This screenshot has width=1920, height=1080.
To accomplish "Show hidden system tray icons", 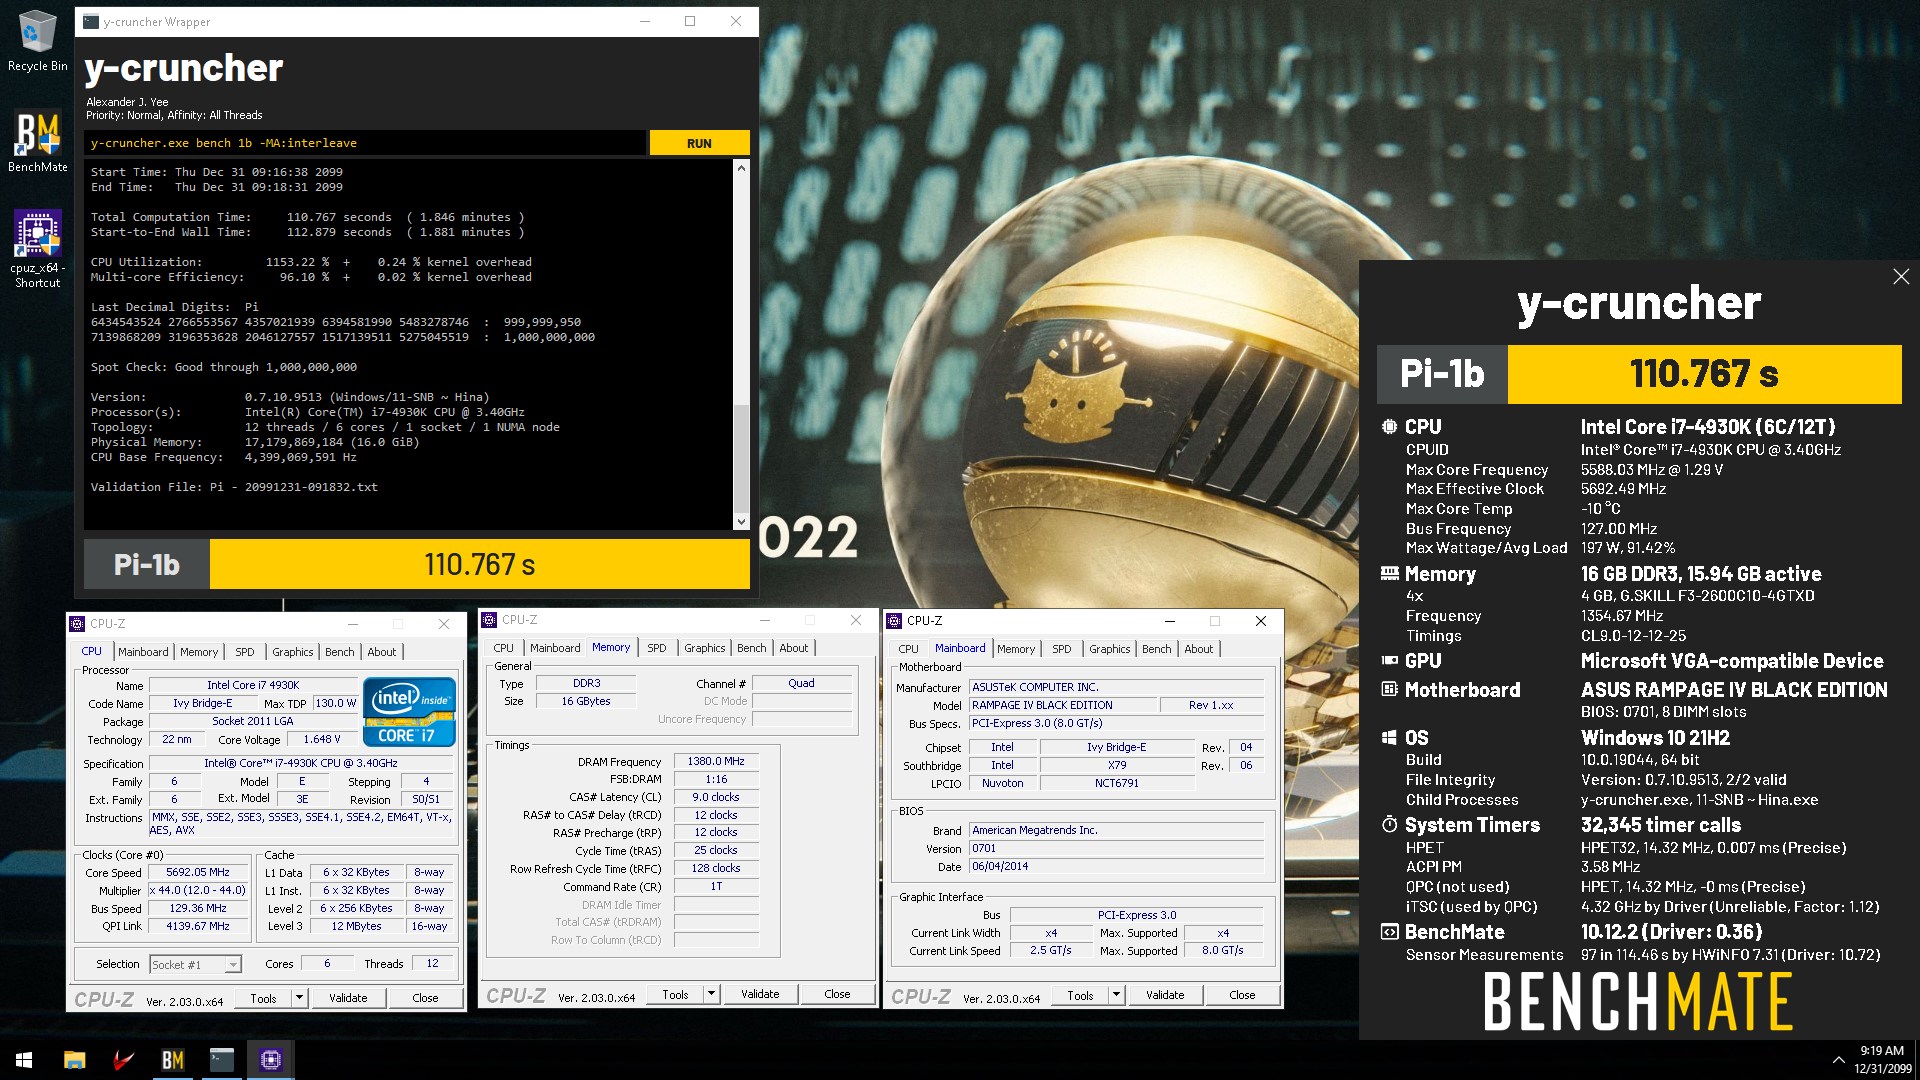I will (x=1838, y=1060).
